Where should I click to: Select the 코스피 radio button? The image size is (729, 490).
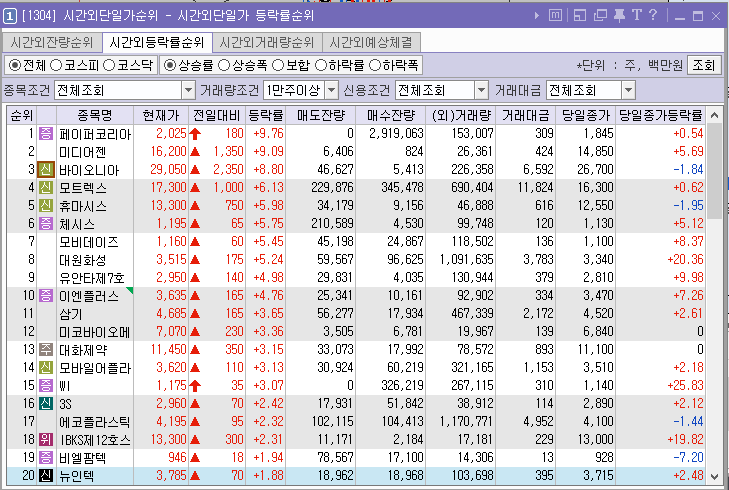(x=56, y=65)
